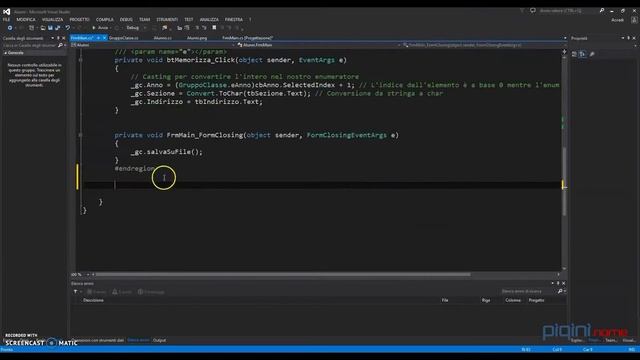Click the Open File folder icon
This screenshot has width=640, height=360.
click(43, 28)
